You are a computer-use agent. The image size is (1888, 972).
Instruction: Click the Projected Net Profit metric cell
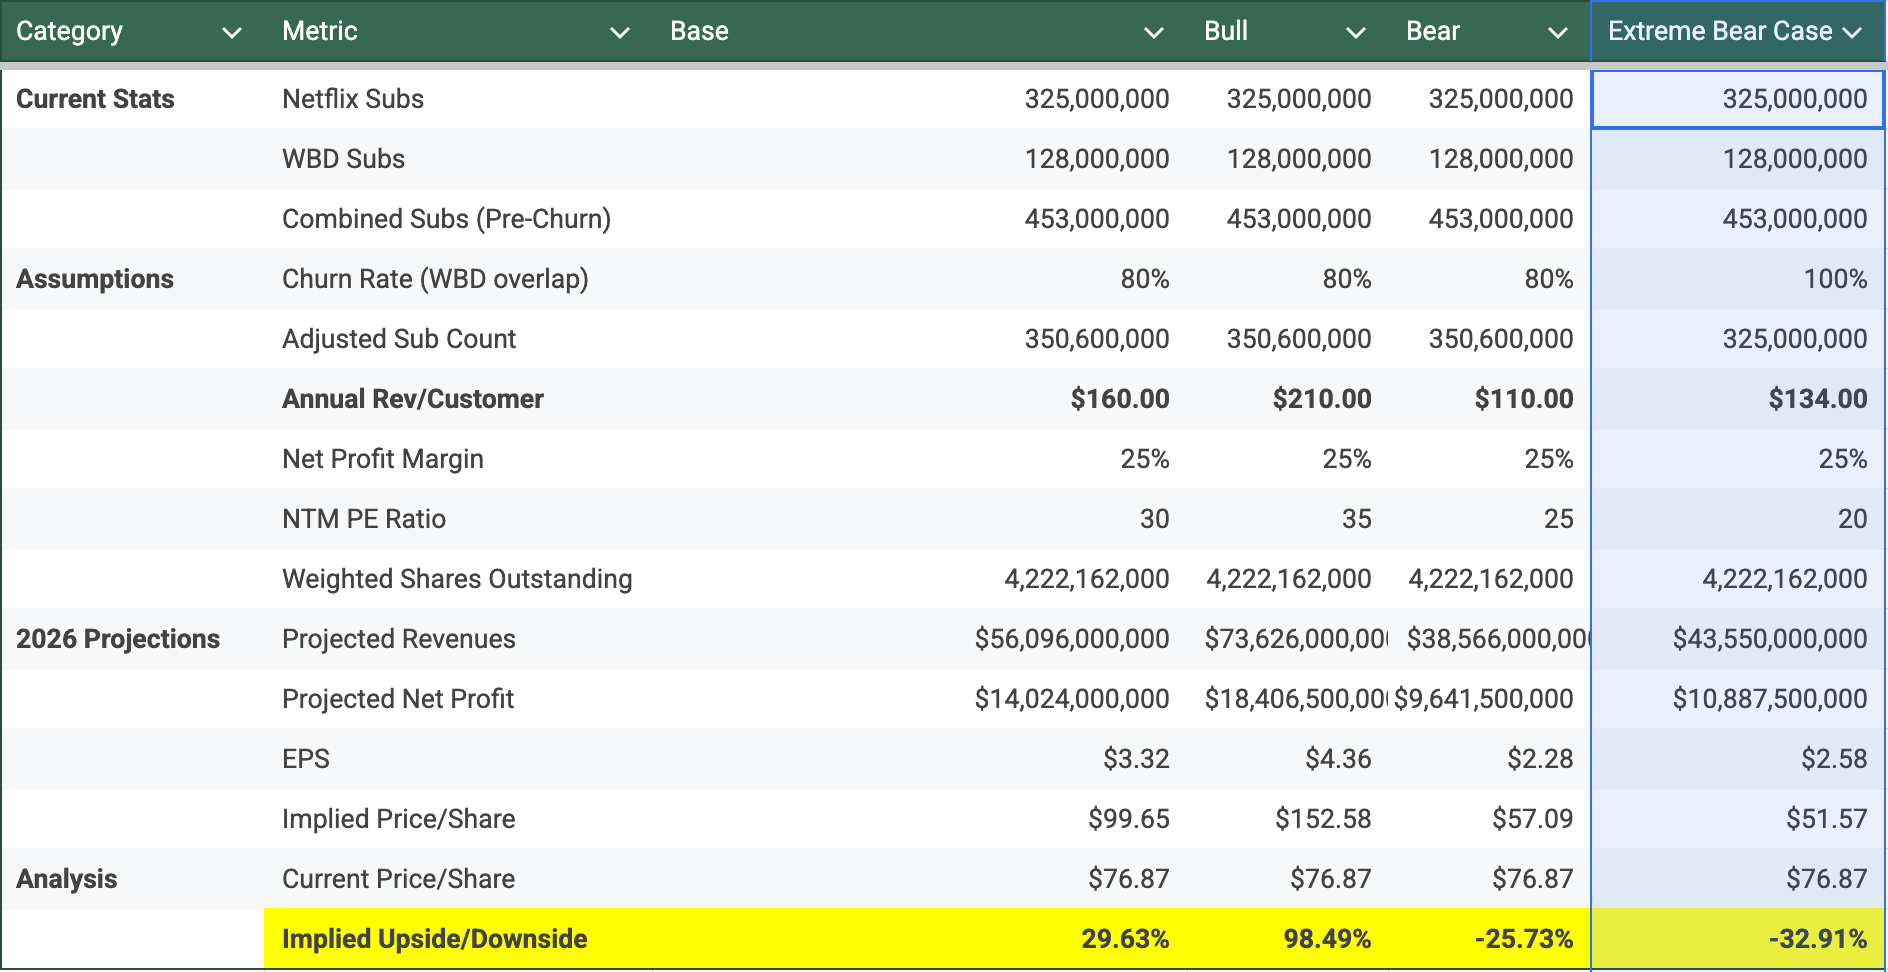tap(459, 699)
